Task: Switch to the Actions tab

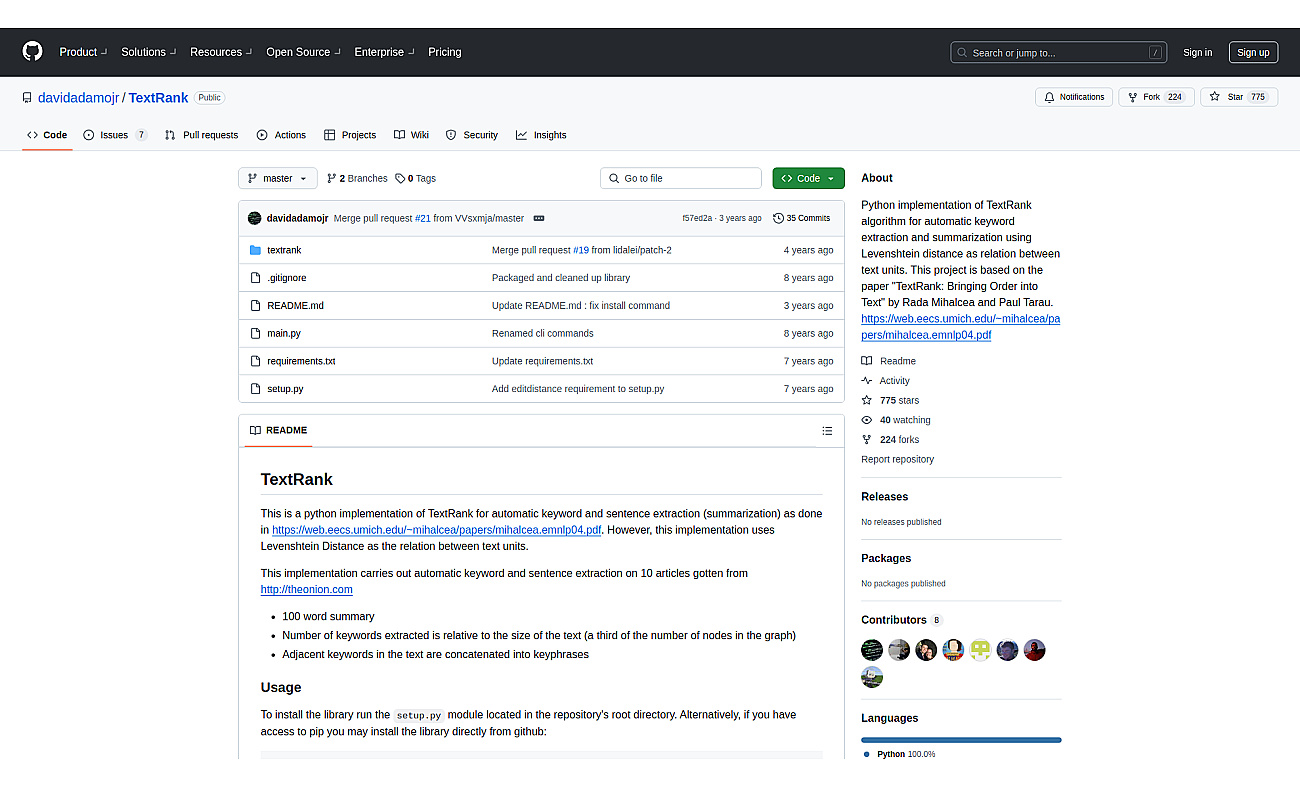Action: click(x=281, y=135)
